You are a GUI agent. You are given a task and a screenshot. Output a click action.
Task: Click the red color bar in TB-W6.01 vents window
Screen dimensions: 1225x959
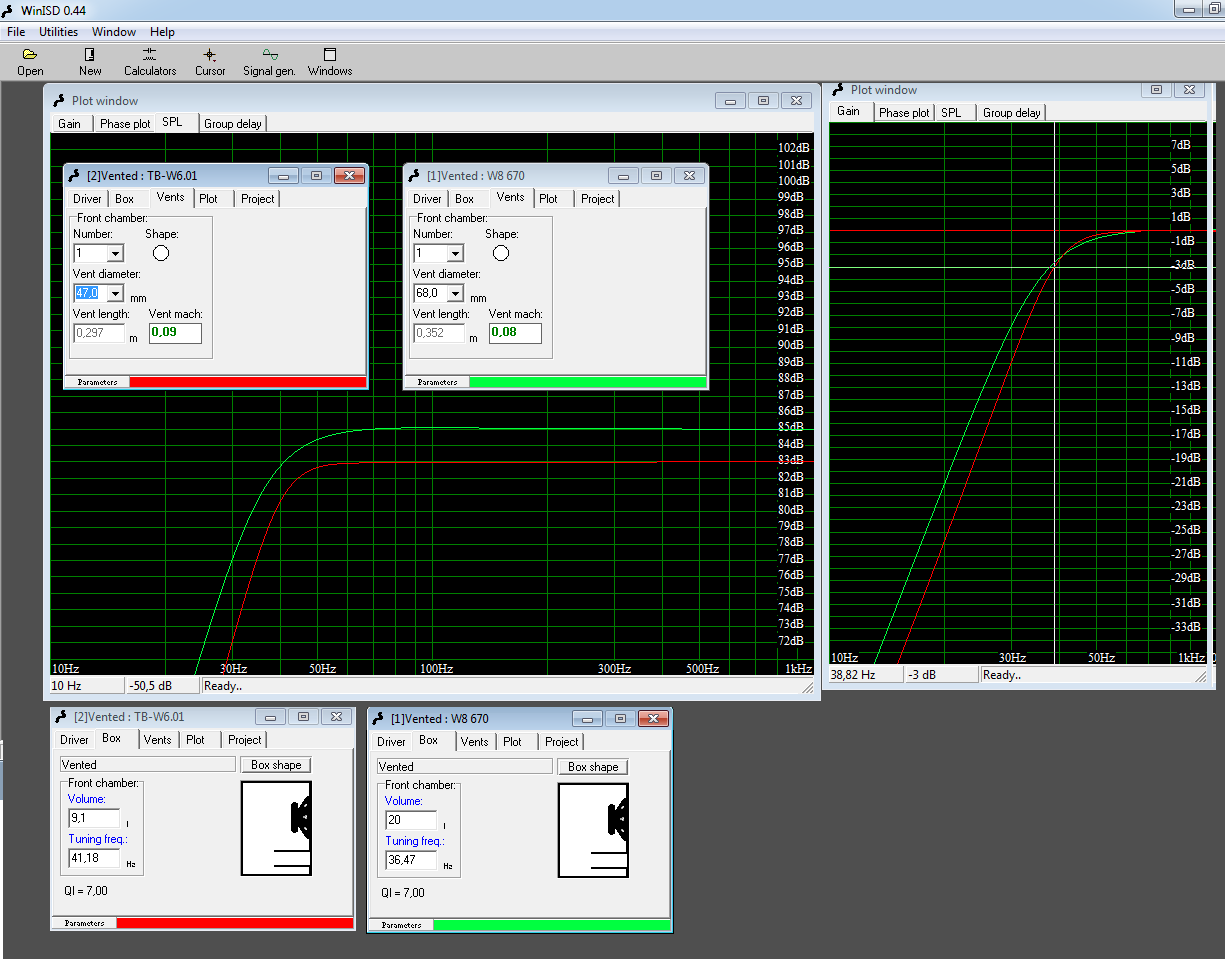point(248,382)
